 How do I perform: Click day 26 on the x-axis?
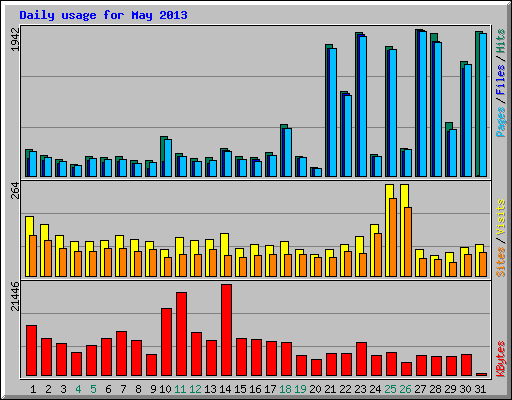[x=405, y=389]
